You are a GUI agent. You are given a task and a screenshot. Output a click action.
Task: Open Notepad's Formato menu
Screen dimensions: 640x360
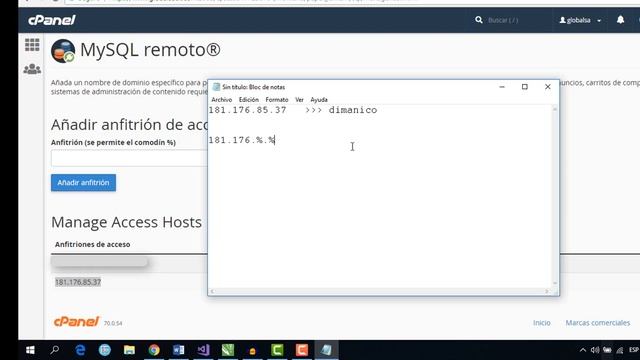coord(277,100)
